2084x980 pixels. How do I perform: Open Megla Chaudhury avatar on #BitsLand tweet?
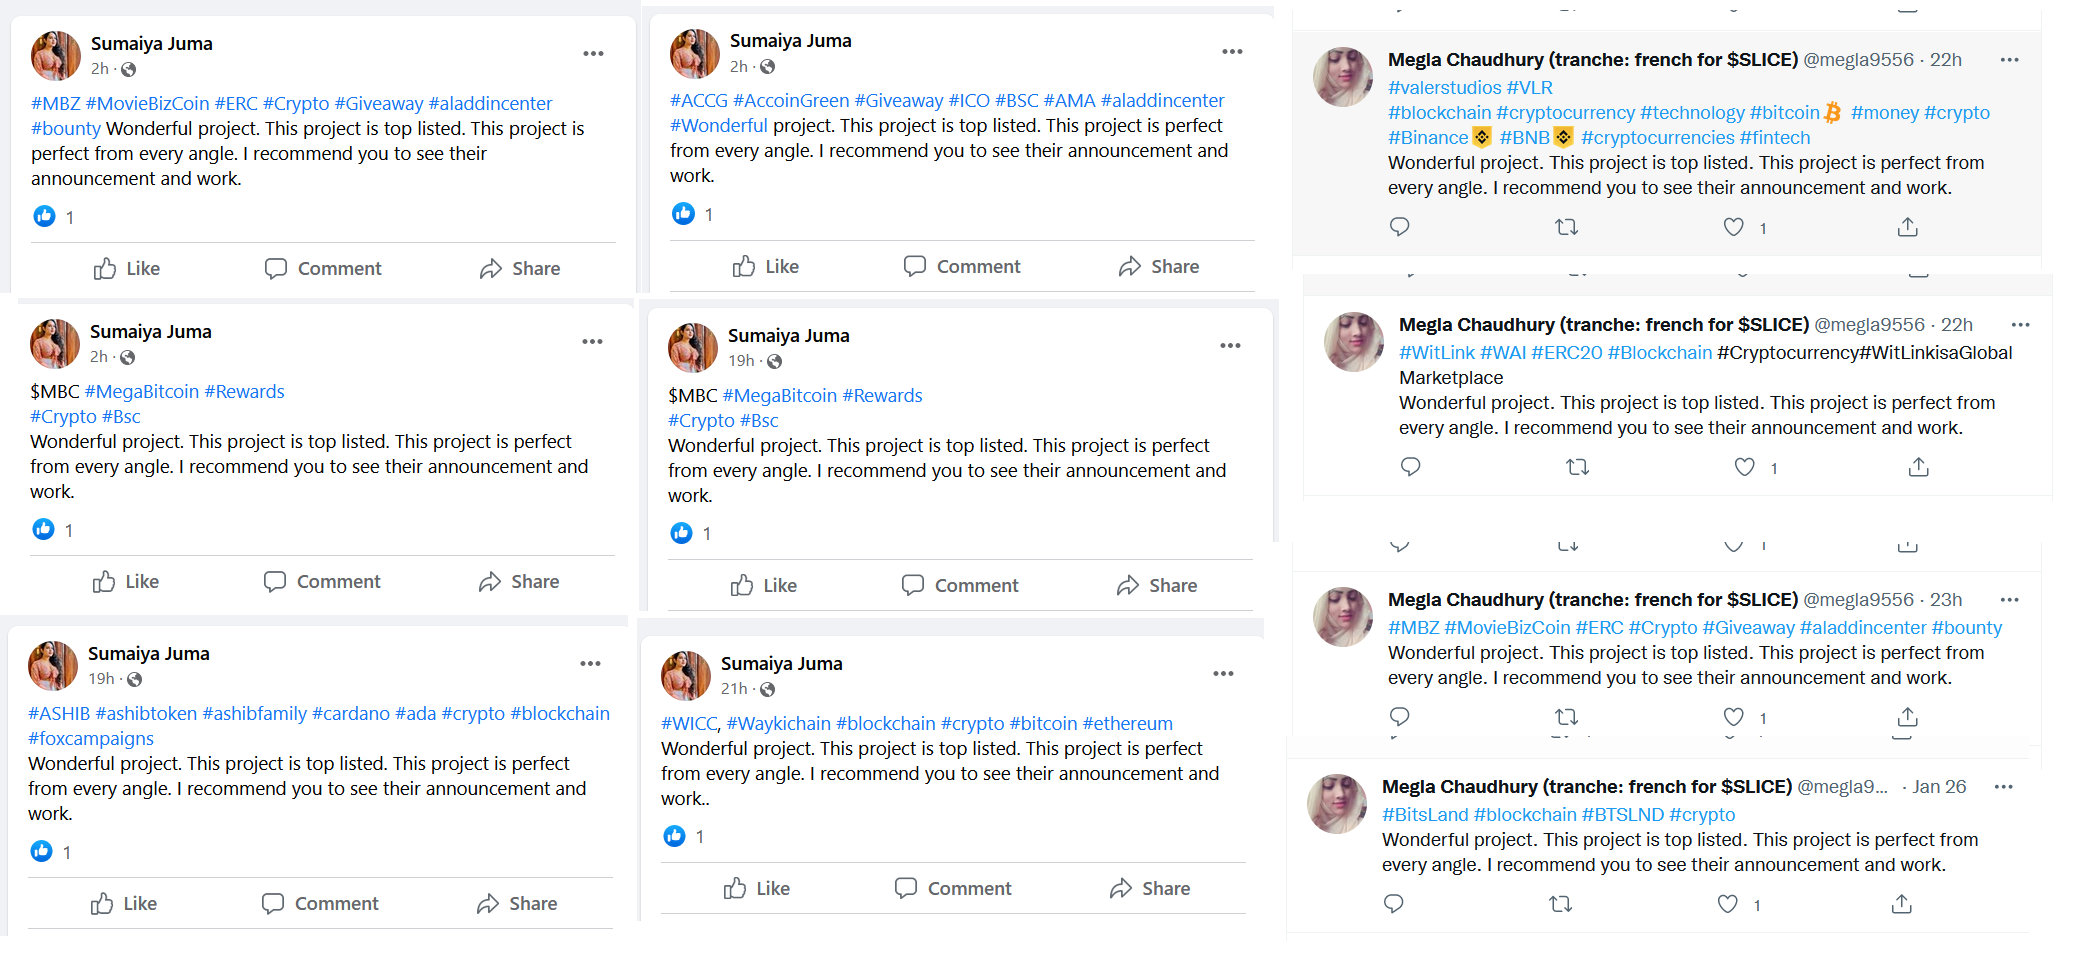tap(1337, 803)
